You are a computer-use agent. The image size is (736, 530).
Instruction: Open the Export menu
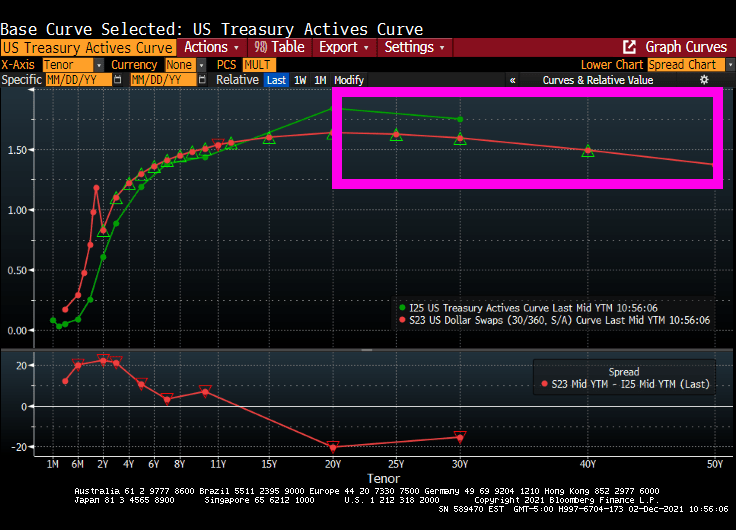pos(343,47)
